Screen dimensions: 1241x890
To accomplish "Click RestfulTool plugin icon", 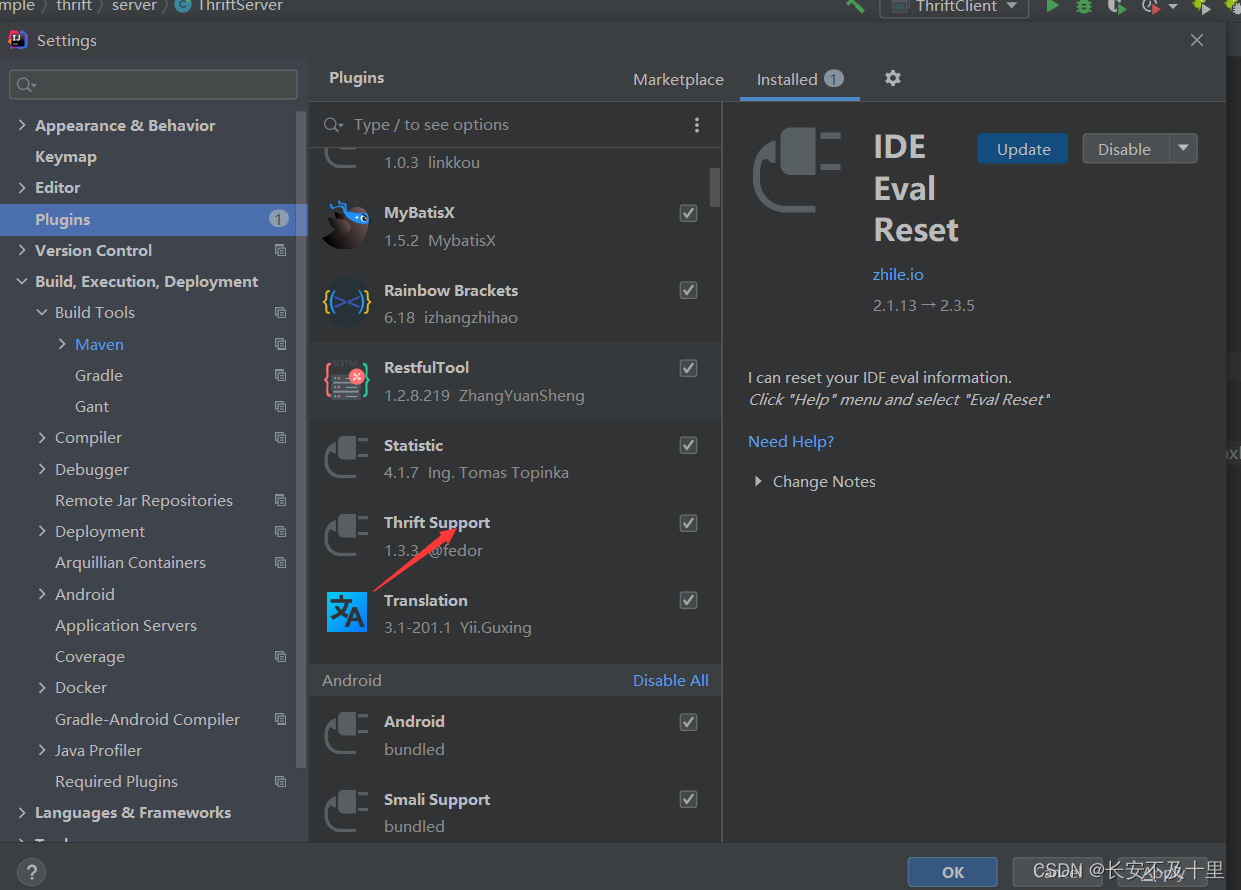I will tap(347, 381).
